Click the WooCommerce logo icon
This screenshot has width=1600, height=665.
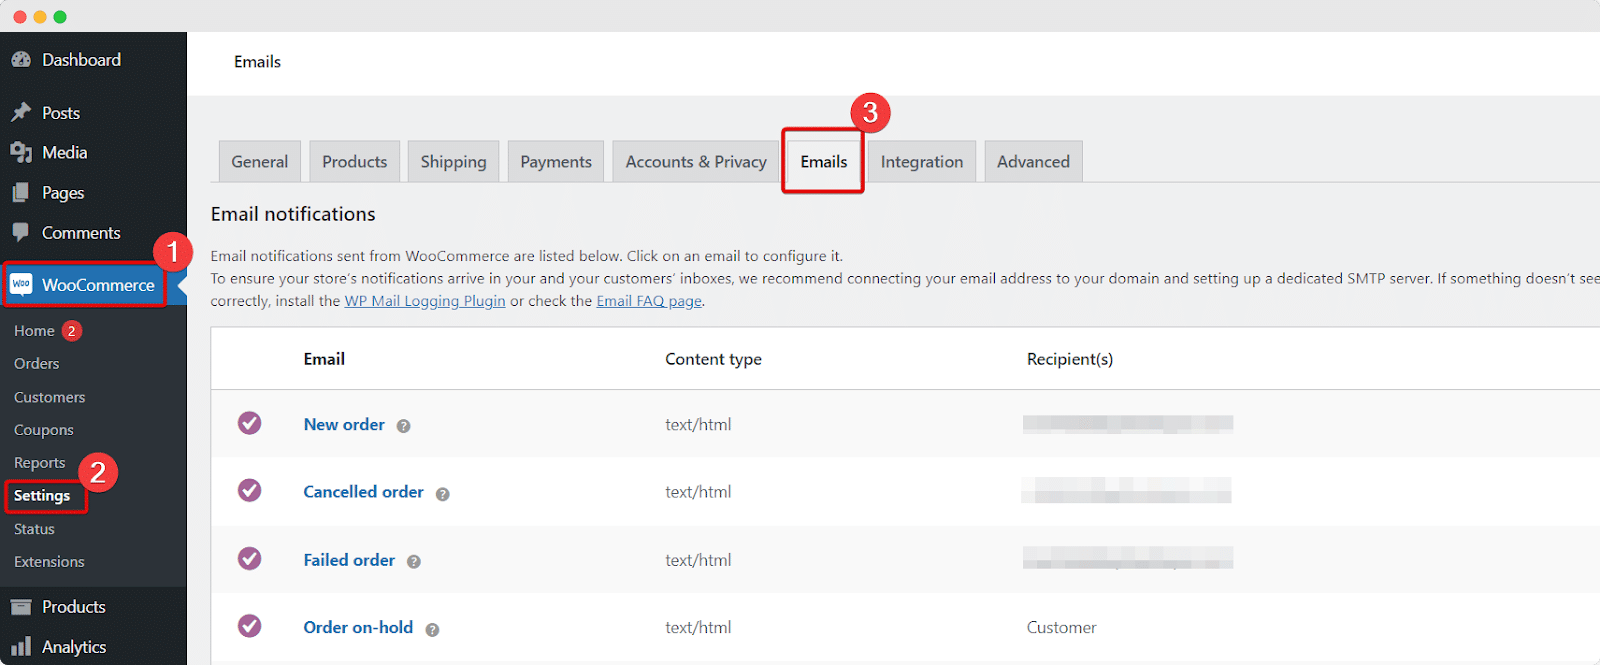pos(21,284)
